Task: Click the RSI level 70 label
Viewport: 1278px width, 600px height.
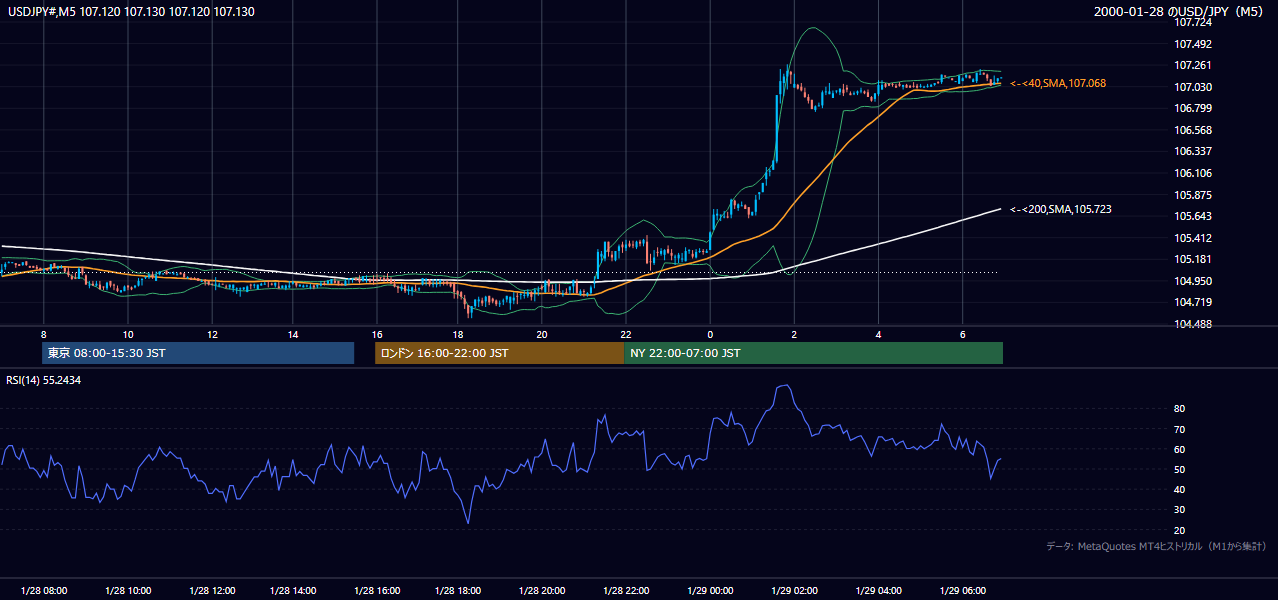Action: point(1180,429)
